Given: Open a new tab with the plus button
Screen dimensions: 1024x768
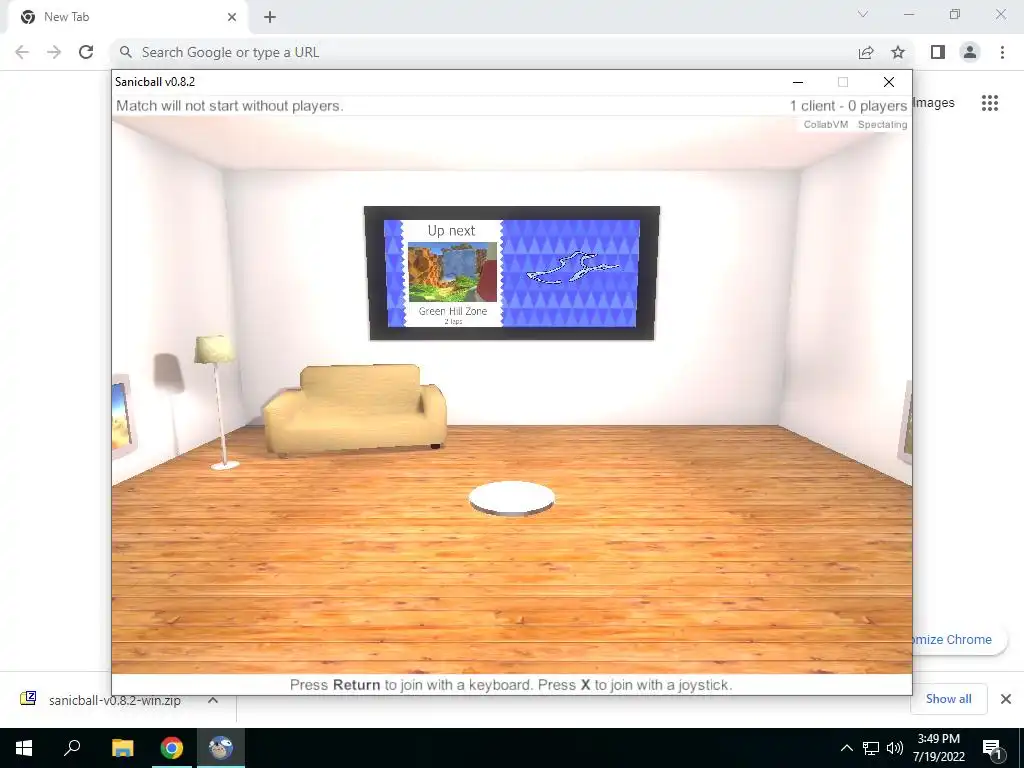Looking at the screenshot, I should pyautogui.click(x=270, y=17).
